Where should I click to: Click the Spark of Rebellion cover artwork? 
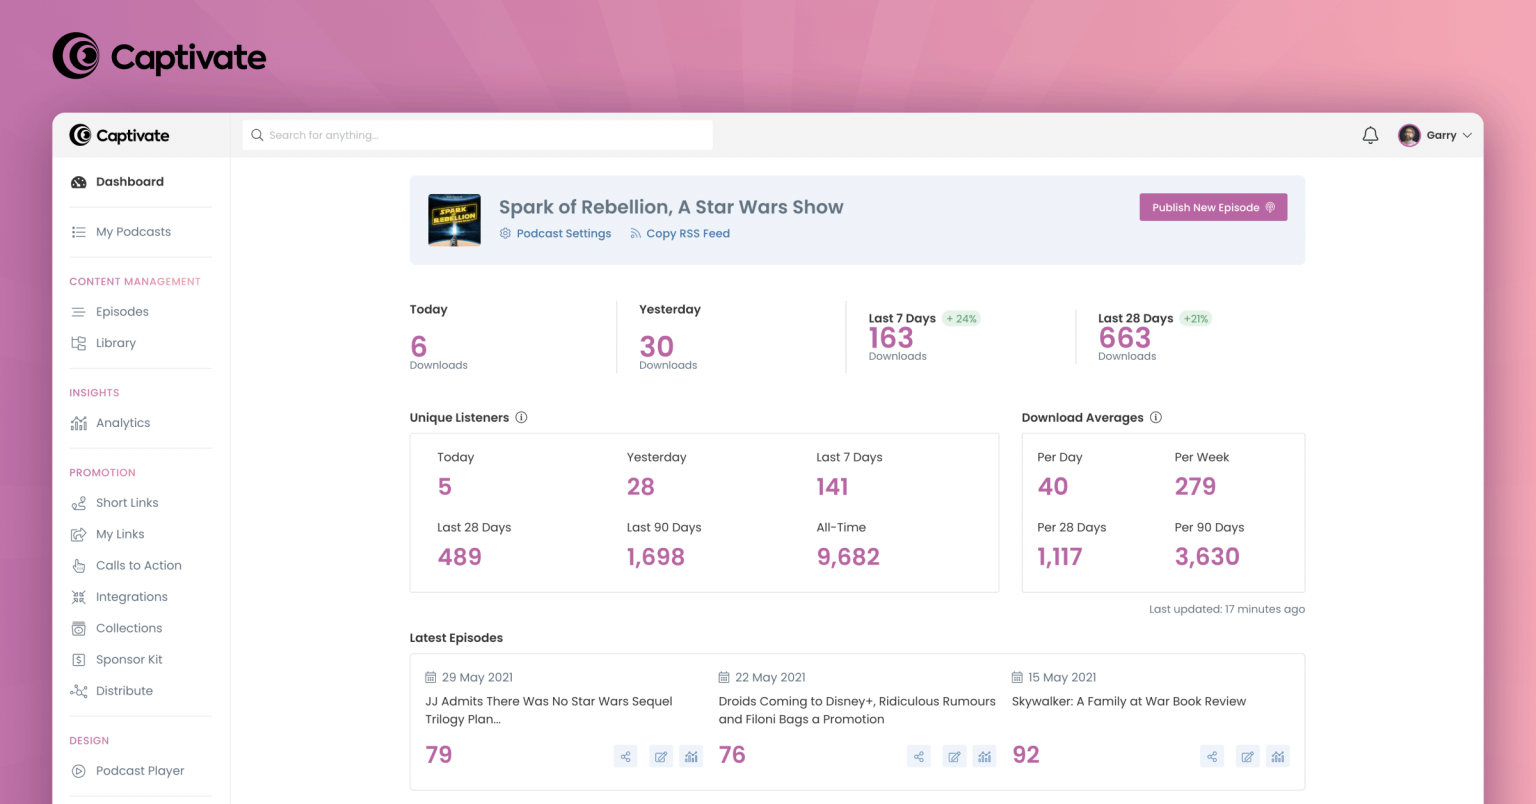point(454,219)
